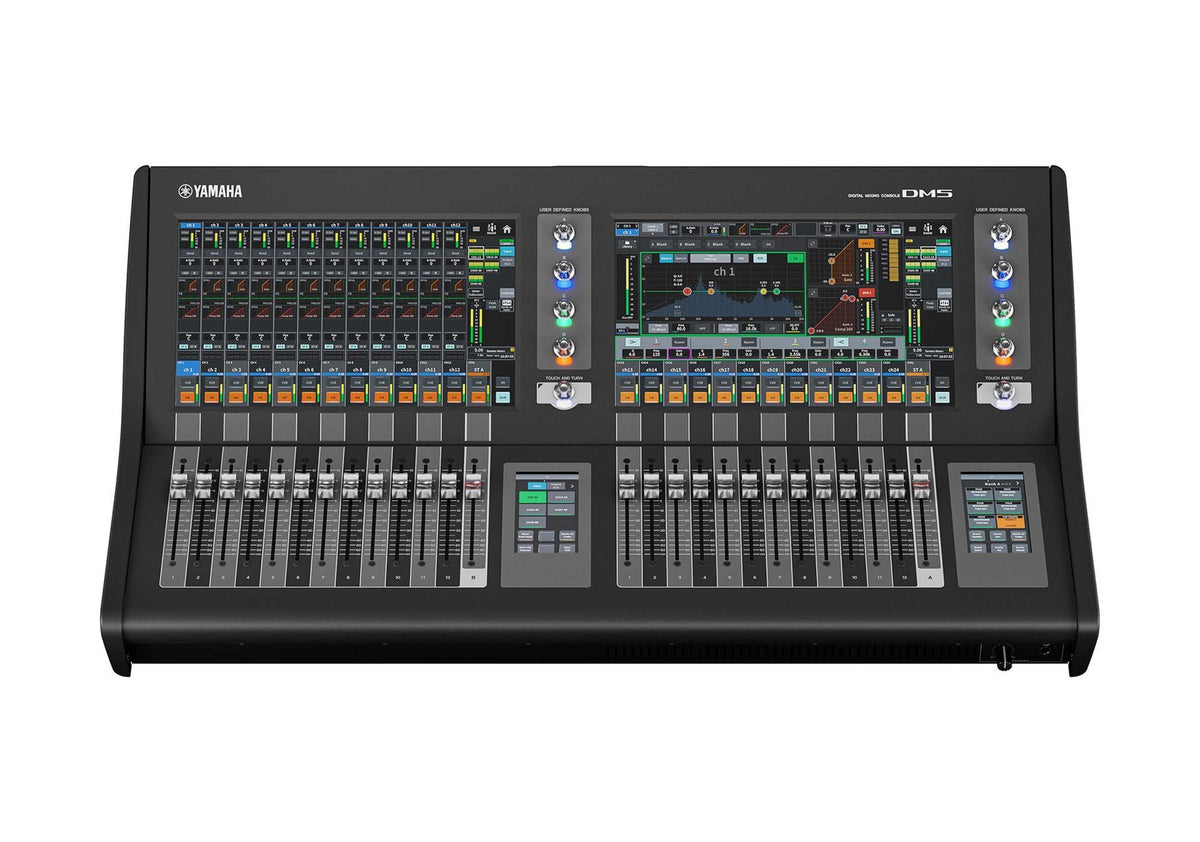
Task: Tap the Home icon on left touchscreen
Action: pyautogui.click(x=507, y=229)
